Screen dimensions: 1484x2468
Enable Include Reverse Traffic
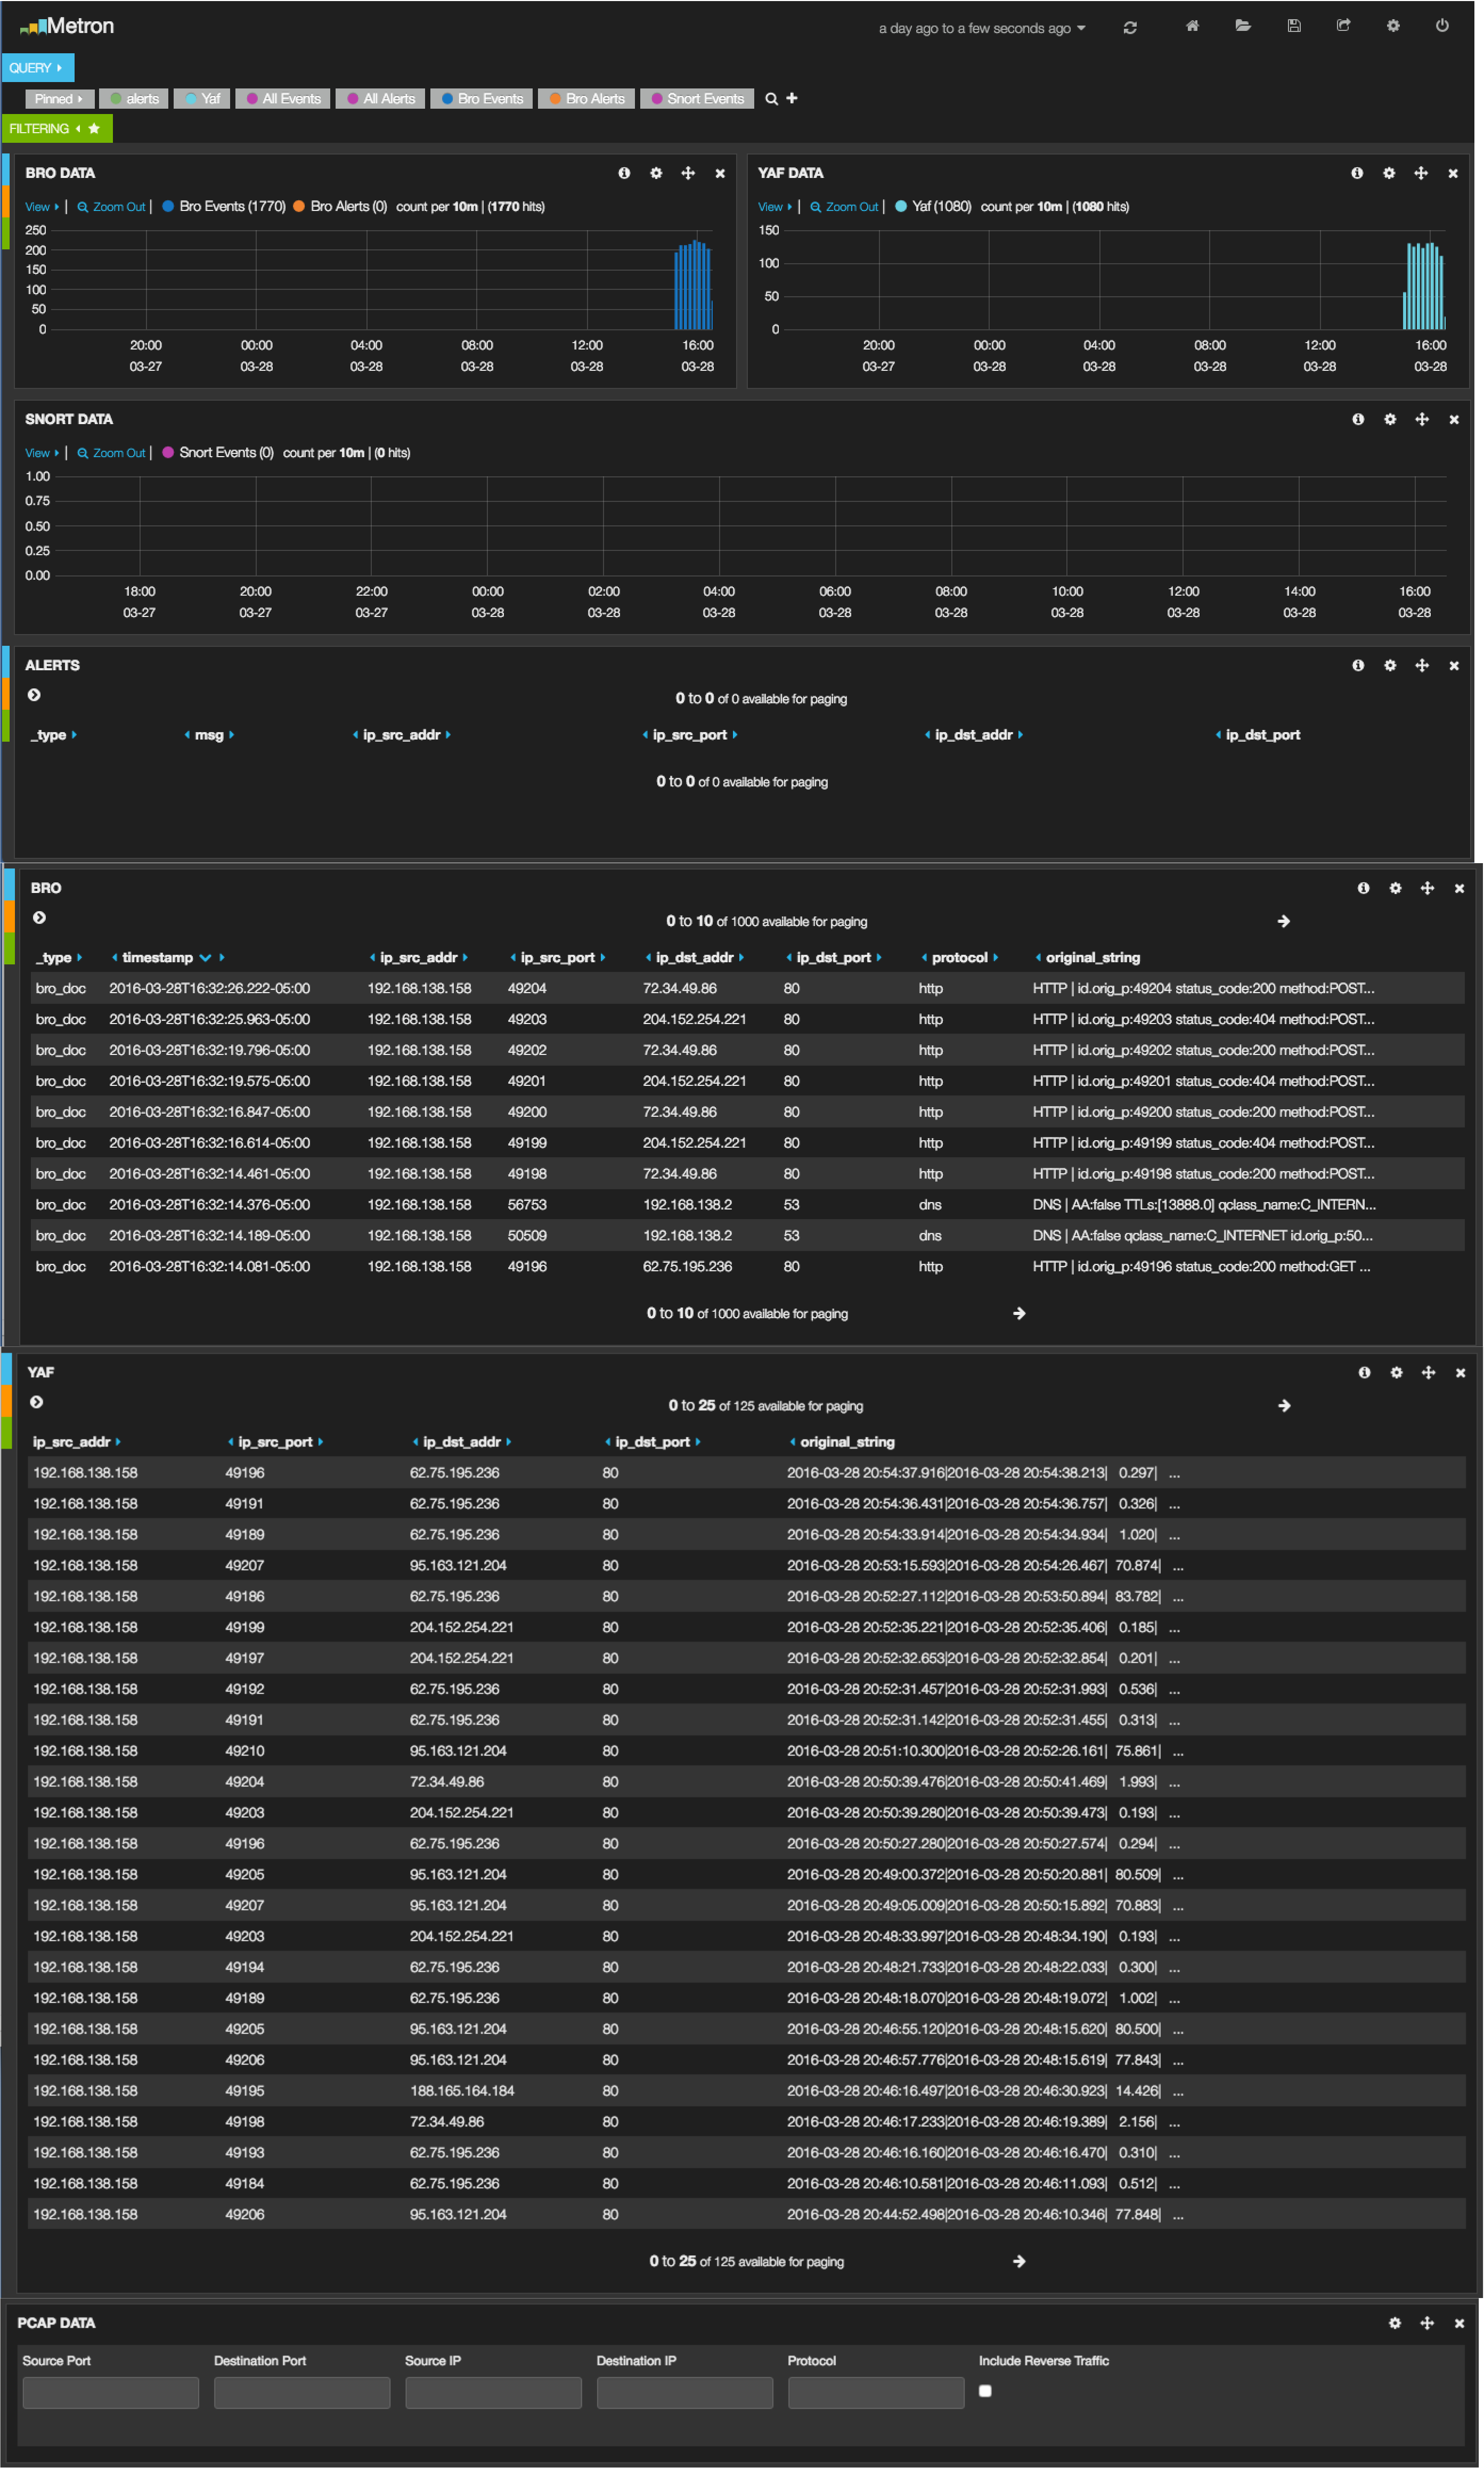pyautogui.click(x=986, y=2390)
